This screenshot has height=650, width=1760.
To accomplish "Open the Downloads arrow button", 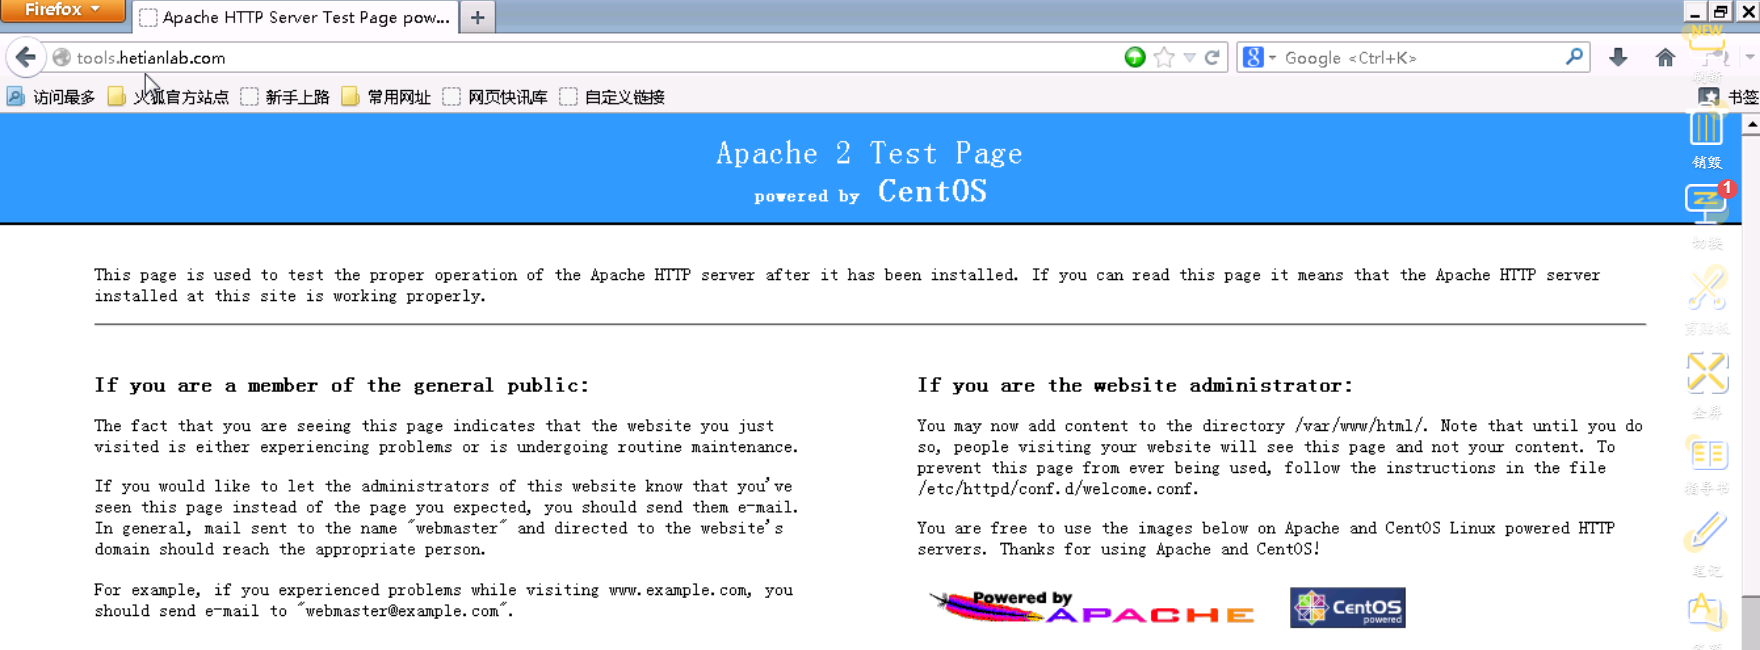I will point(1618,58).
